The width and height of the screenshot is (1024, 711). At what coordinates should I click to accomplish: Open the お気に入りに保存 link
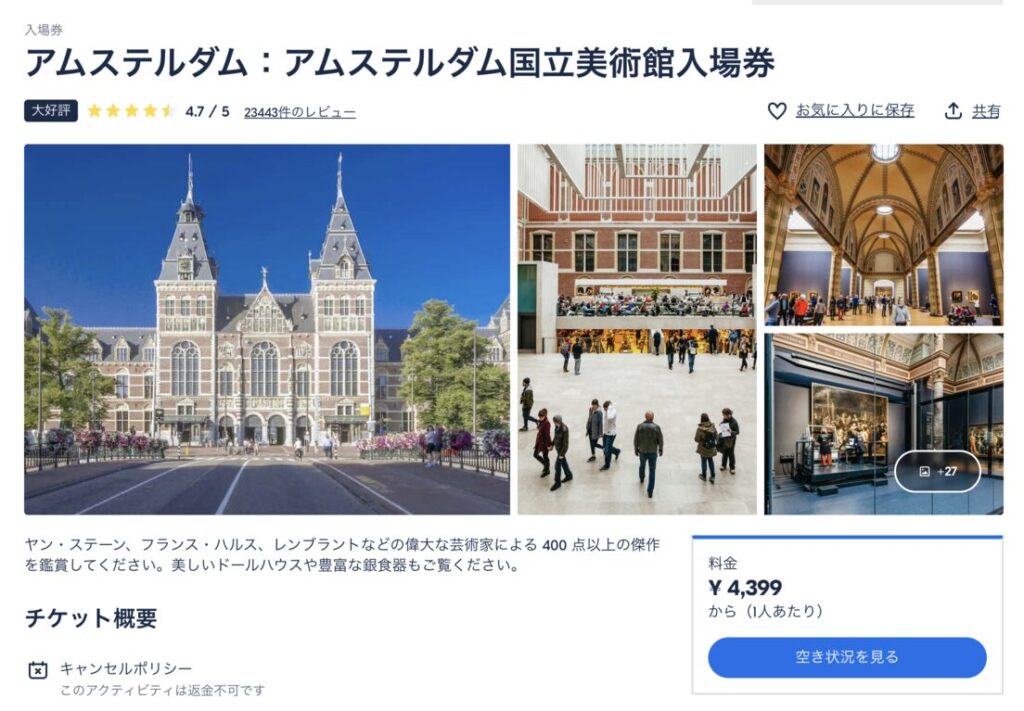click(x=854, y=111)
